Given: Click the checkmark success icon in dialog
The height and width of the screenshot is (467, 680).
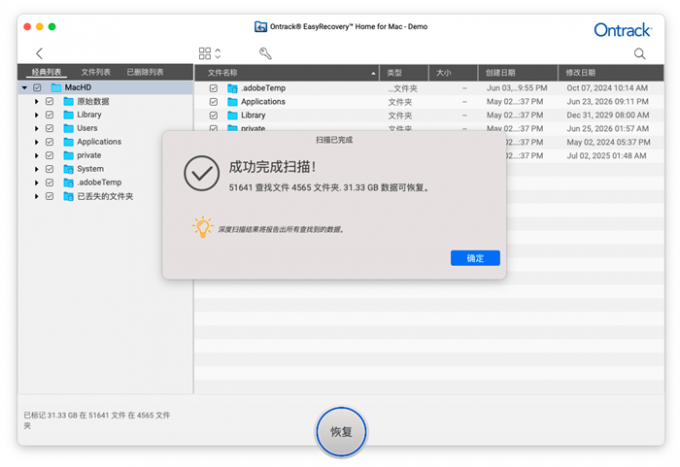Looking at the screenshot, I should pos(201,173).
